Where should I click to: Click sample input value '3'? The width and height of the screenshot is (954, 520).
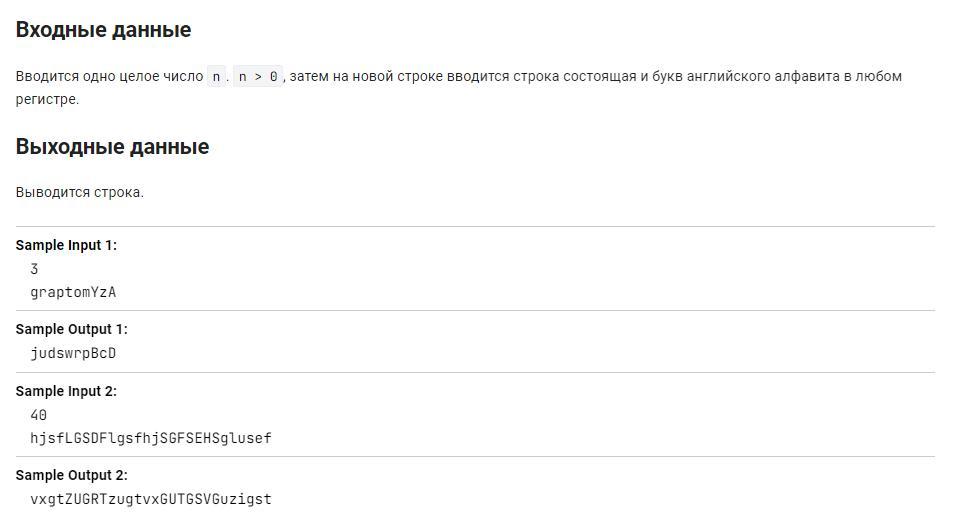click(35, 269)
